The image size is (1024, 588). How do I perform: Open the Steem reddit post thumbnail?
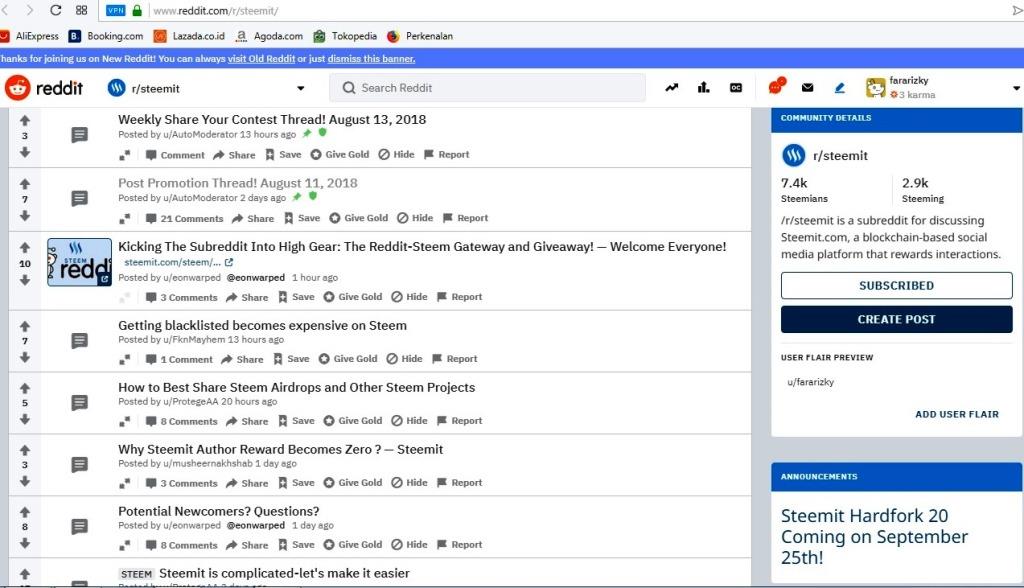(79, 262)
